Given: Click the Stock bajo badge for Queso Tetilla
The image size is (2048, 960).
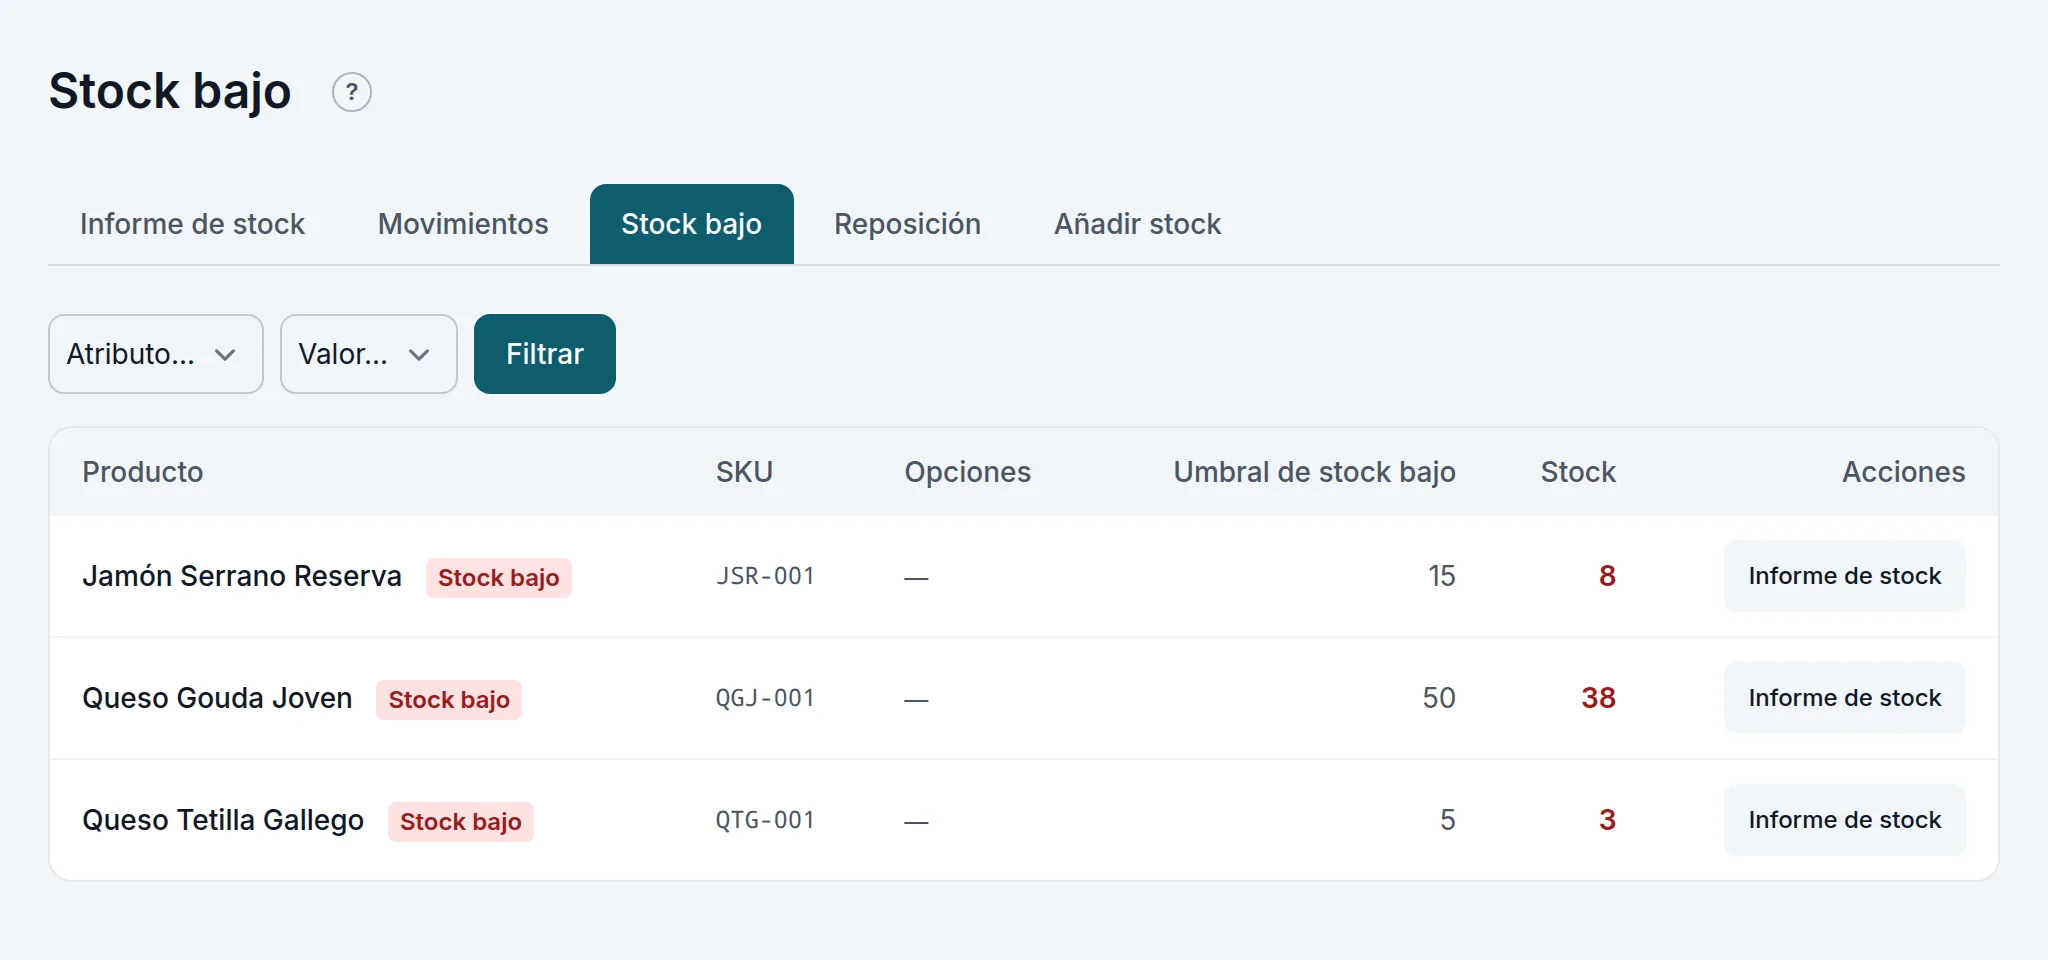Looking at the screenshot, I should coord(461,822).
